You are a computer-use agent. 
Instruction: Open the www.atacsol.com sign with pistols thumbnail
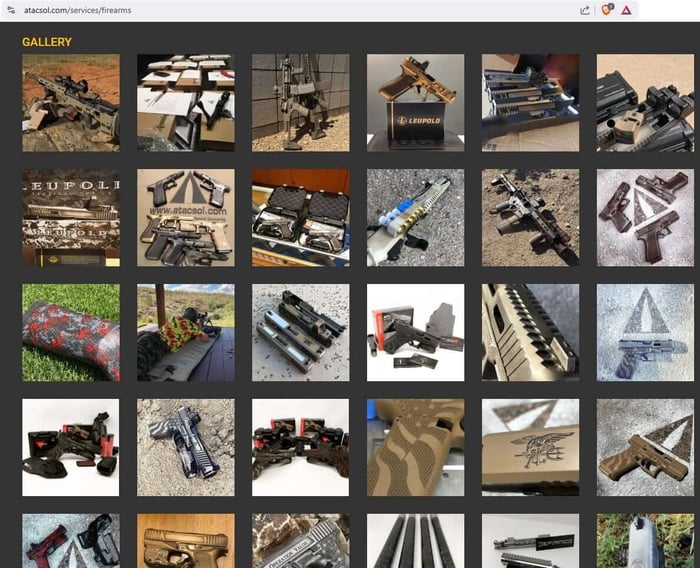coord(185,217)
